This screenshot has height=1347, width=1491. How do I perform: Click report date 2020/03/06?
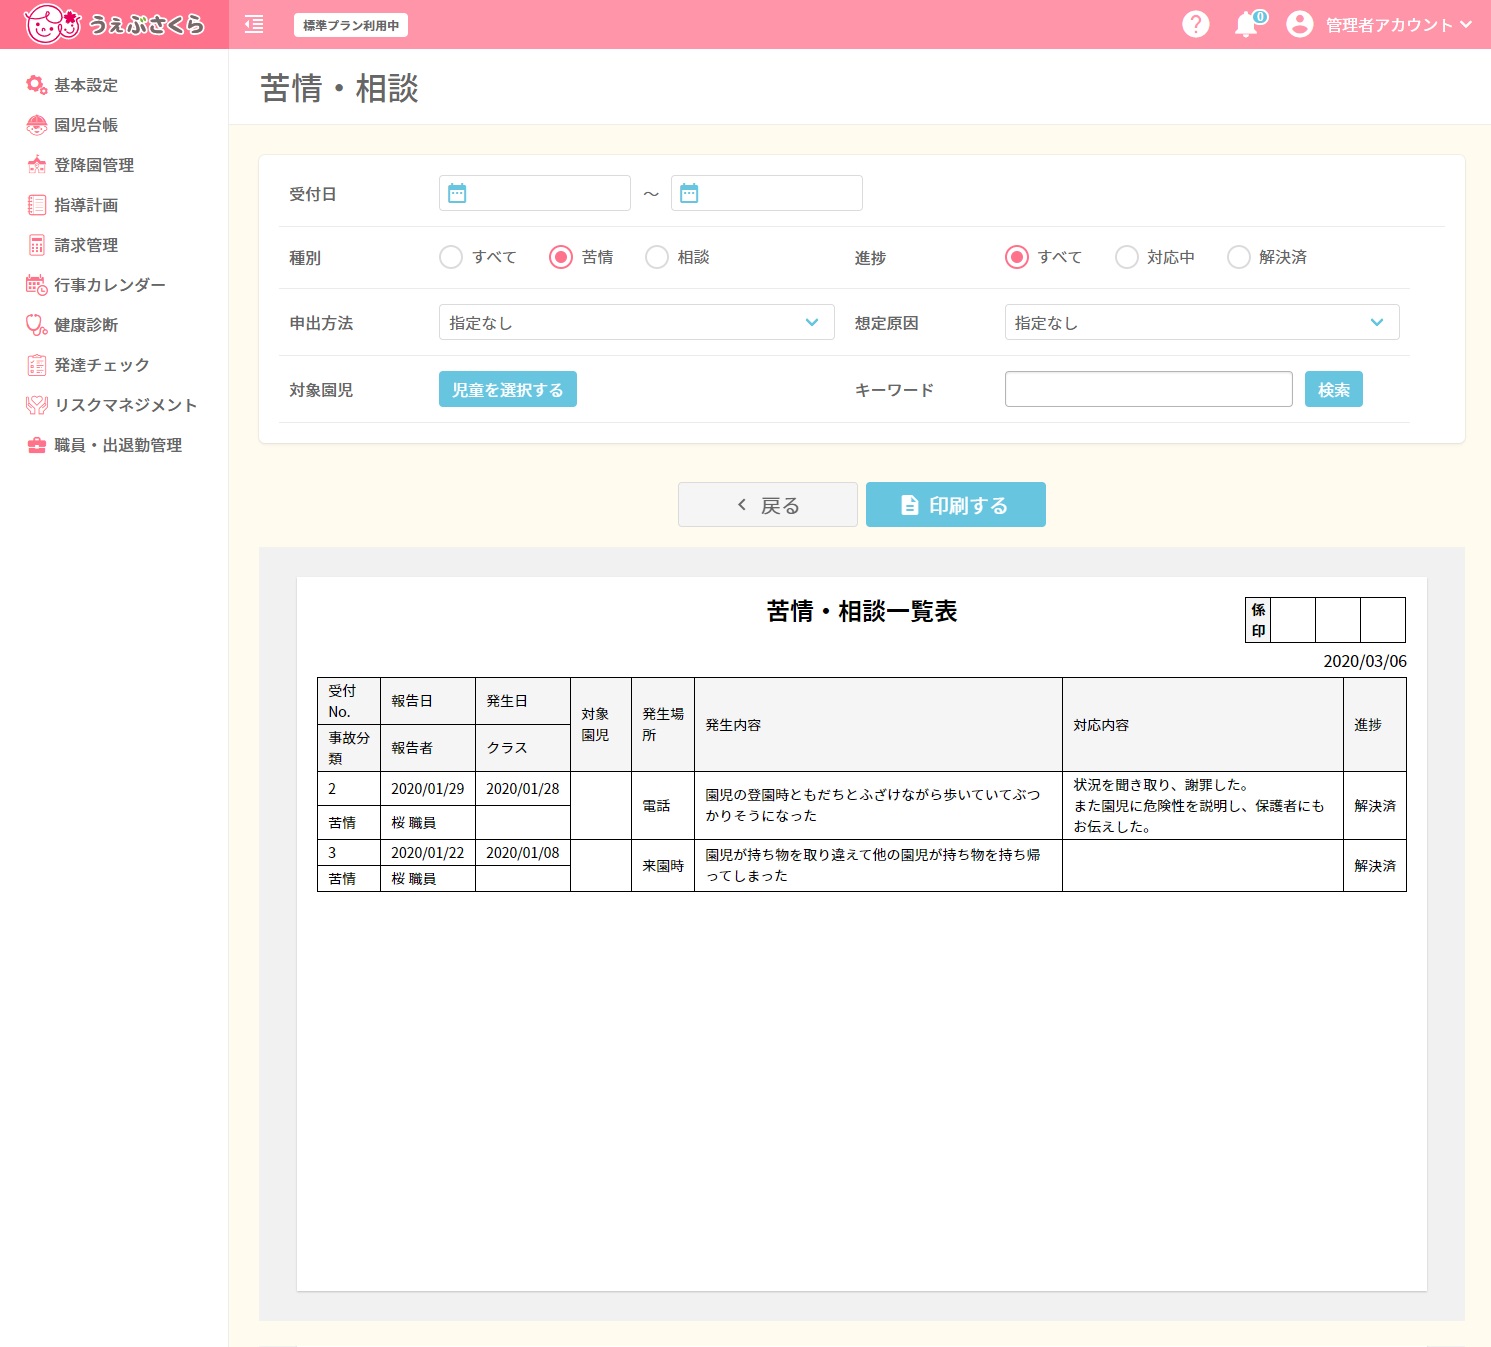(x=1365, y=661)
